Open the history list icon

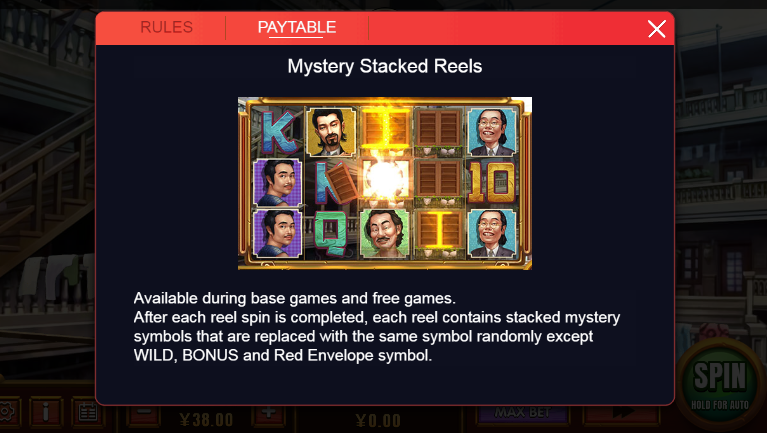pos(88,412)
